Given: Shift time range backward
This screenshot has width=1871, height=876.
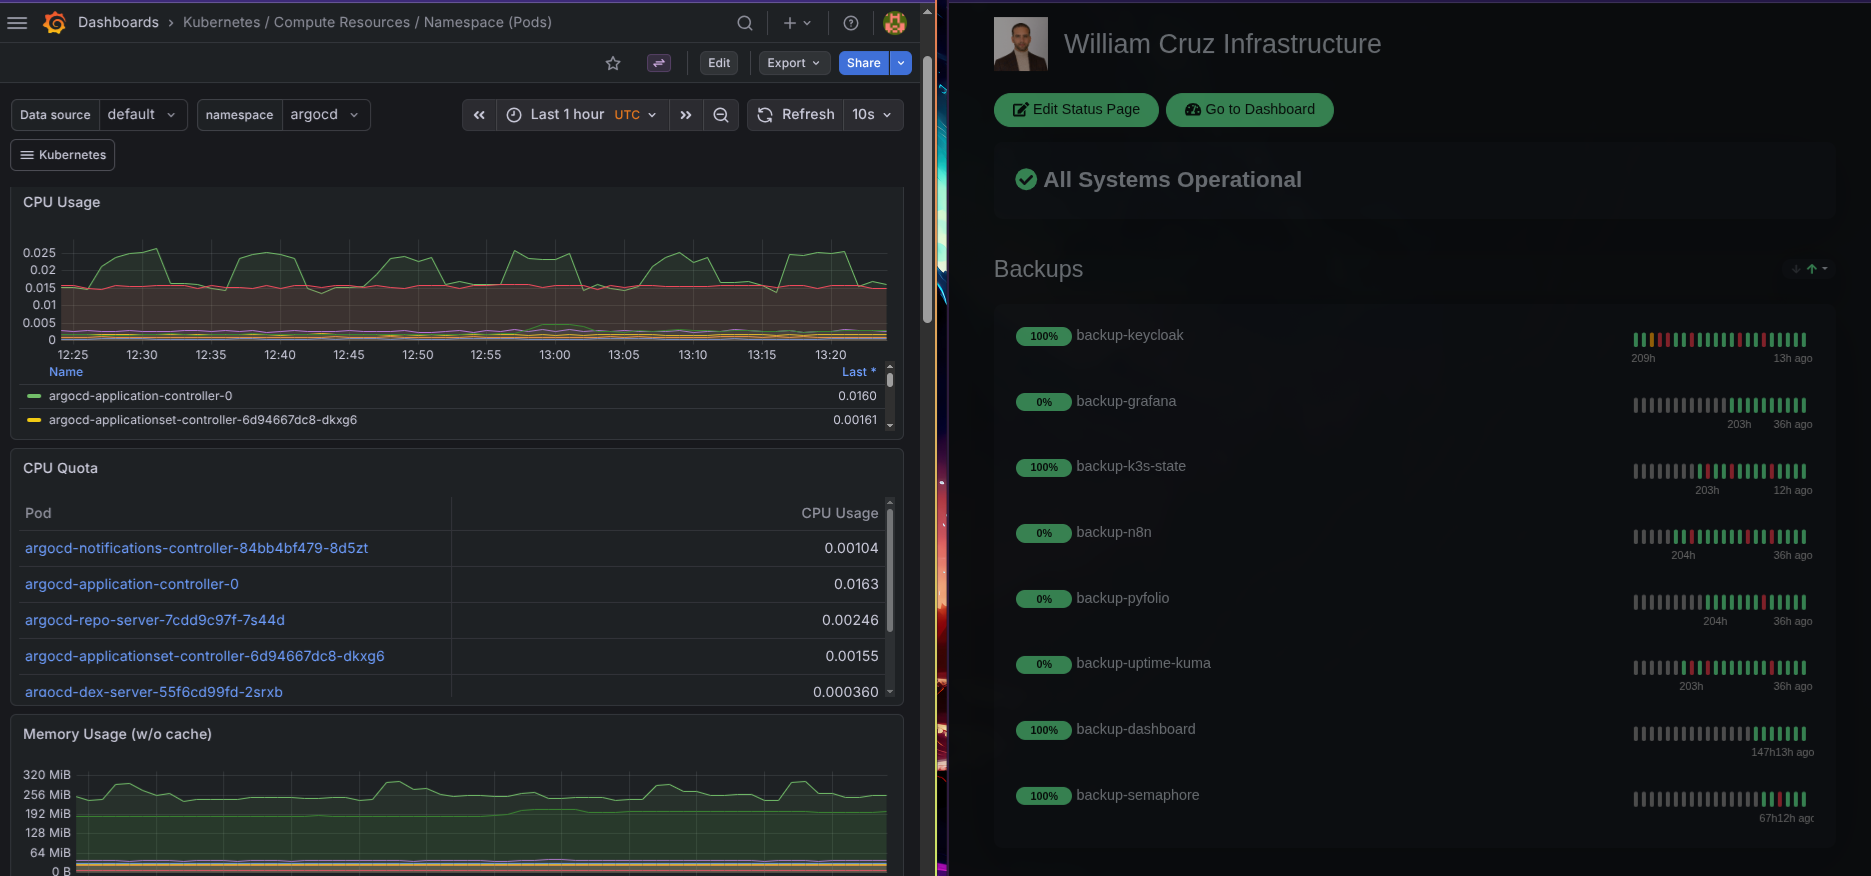Looking at the screenshot, I should (479, 115).
